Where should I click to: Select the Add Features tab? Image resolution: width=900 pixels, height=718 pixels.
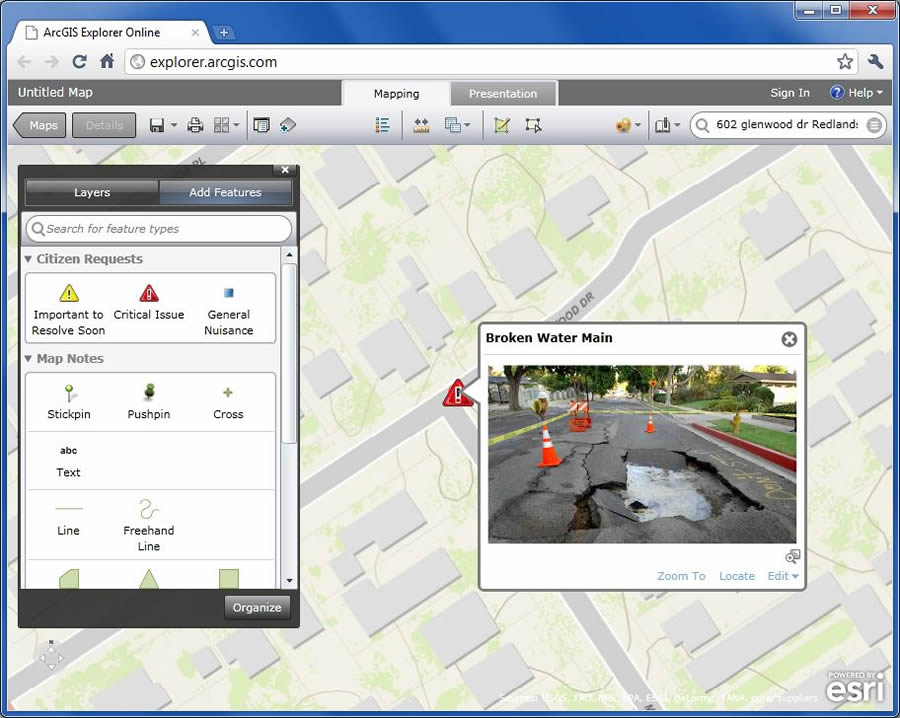(x=226, y=192)
